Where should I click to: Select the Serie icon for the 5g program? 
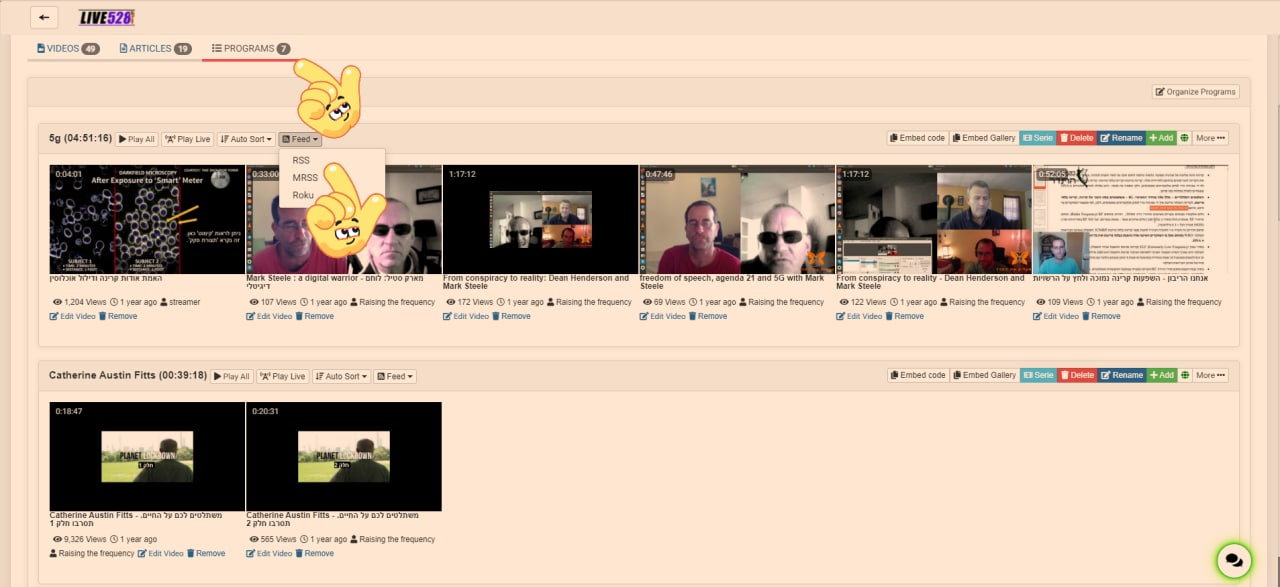[1037, 138]
